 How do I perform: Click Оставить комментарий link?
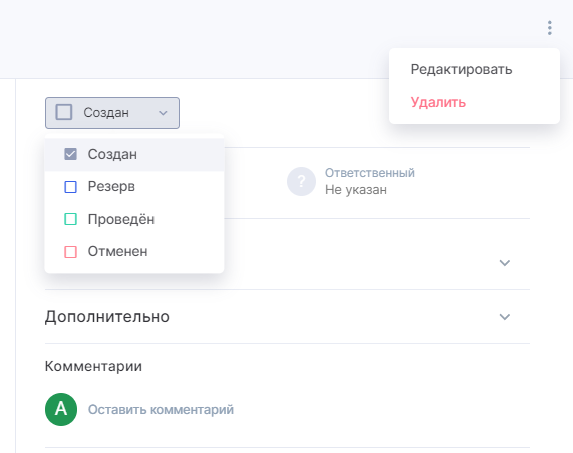point(161,410)
